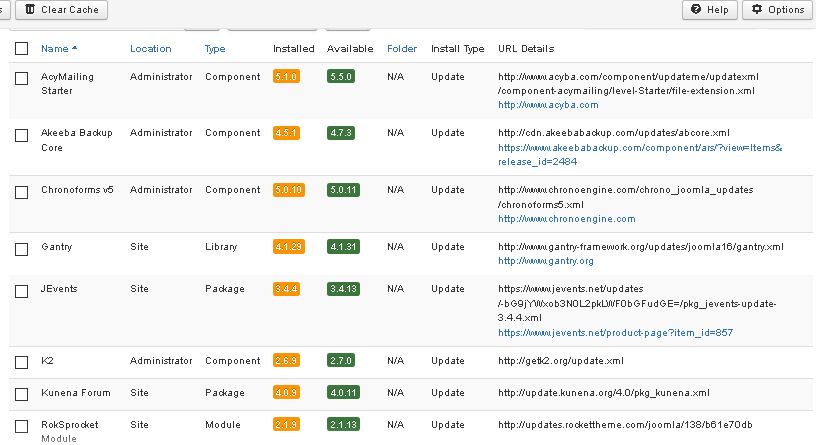Click the Module type cell for RokSprocket
The width and height of the screenshot is (816, 445).
click(223, 424)
